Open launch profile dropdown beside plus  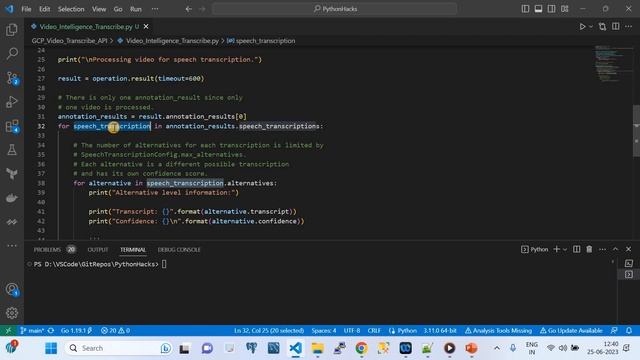(565, 249)
